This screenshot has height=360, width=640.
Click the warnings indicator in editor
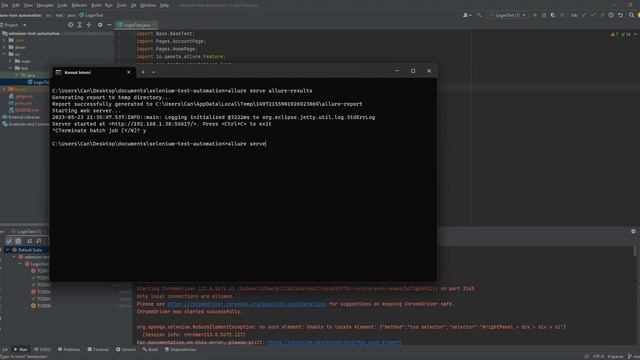614,34
